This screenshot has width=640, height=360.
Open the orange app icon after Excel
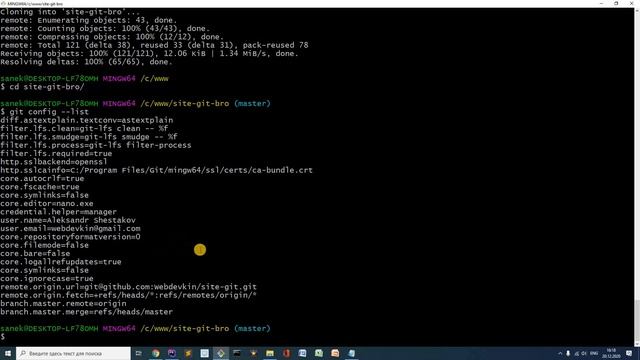tap(335, 353)
